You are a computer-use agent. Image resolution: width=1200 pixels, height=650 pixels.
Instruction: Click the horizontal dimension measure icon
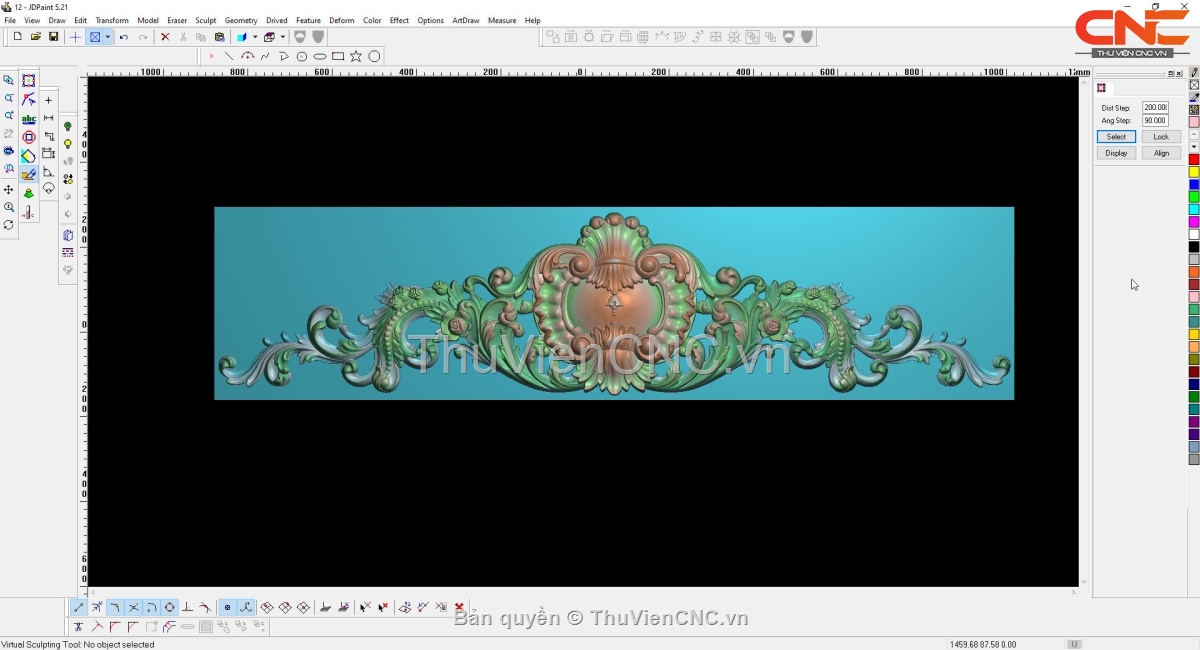pyautogui.click(x=48, y=118)
